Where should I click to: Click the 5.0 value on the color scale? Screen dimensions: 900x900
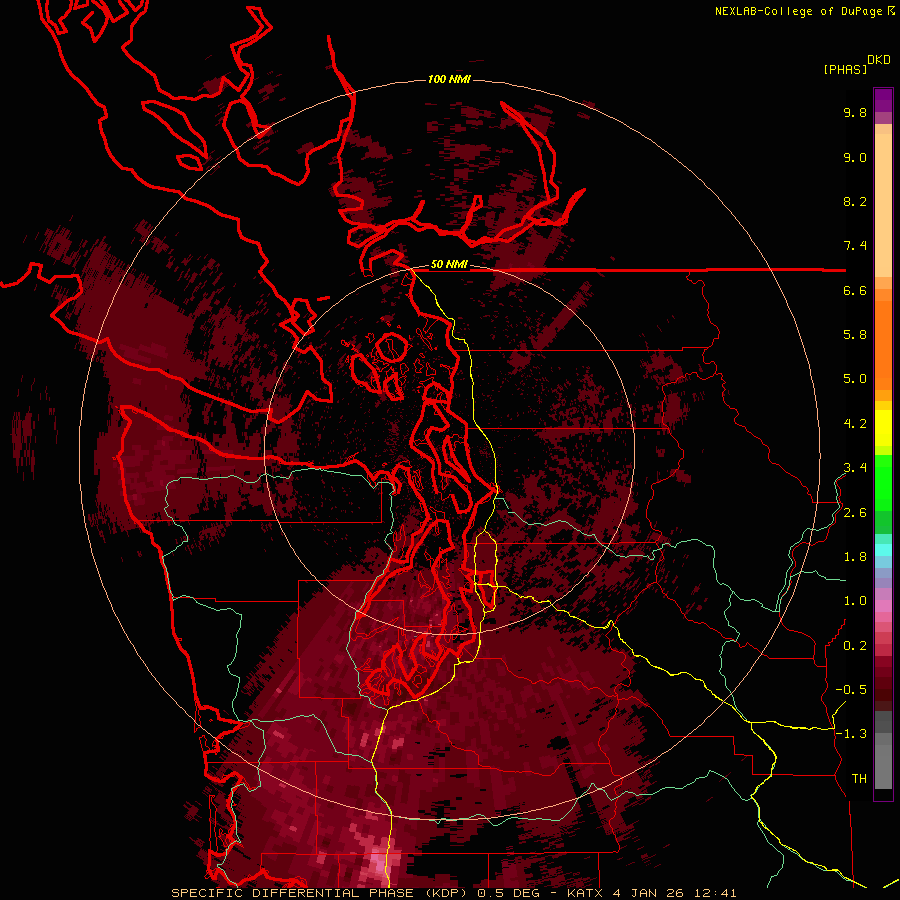(x=855, y=379)
